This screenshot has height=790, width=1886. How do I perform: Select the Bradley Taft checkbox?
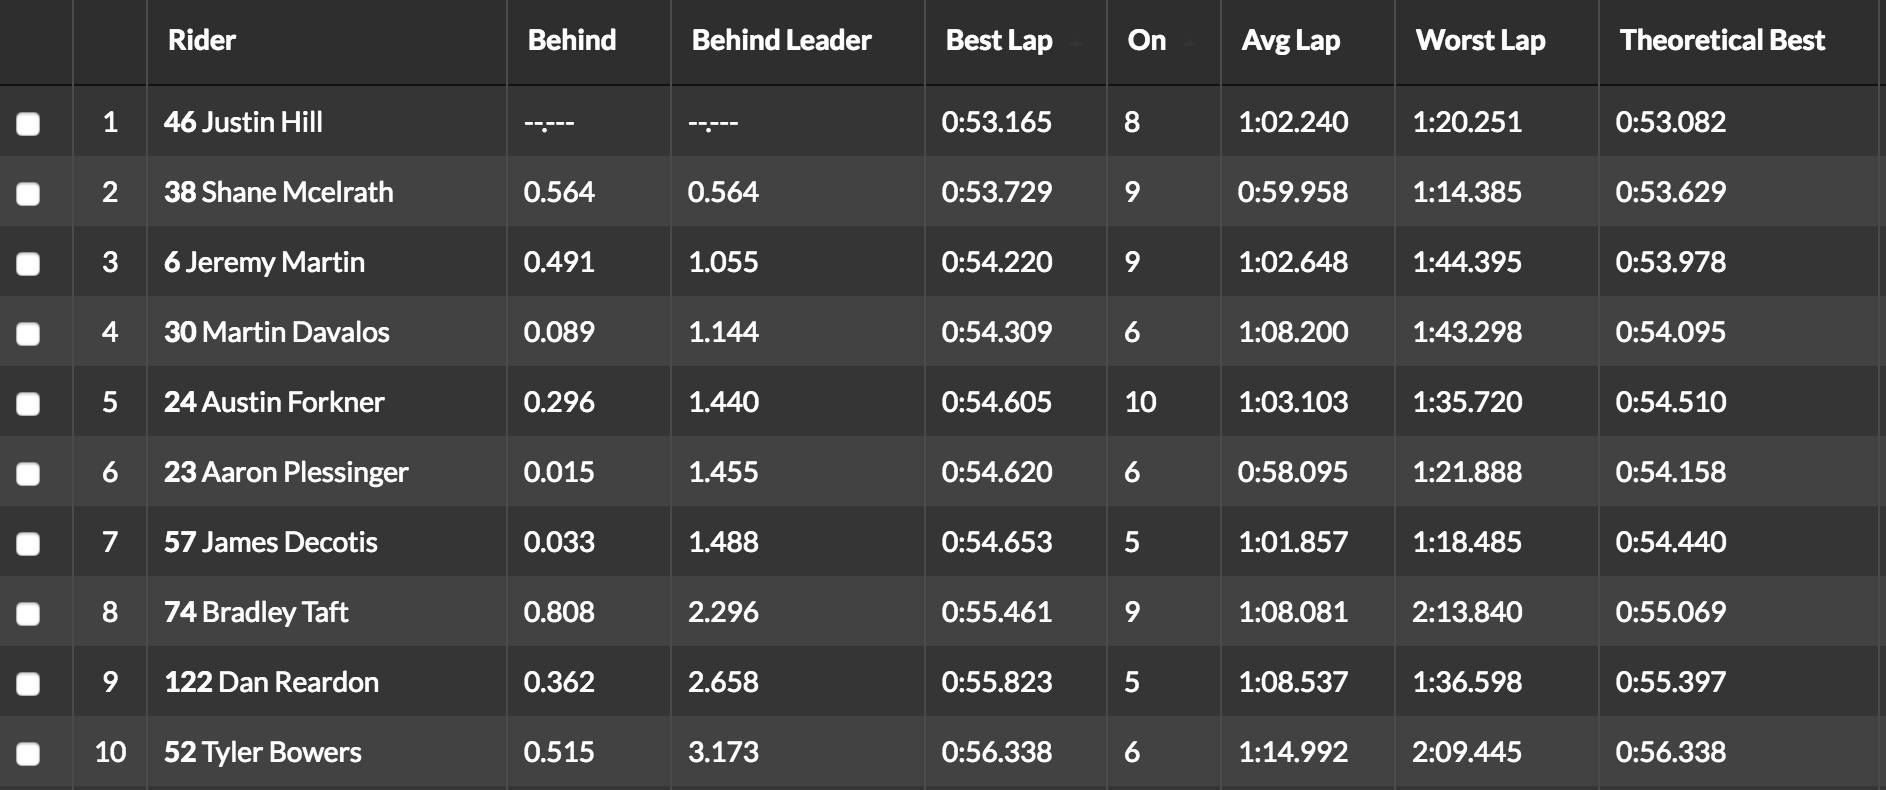(x=28, y=614)
